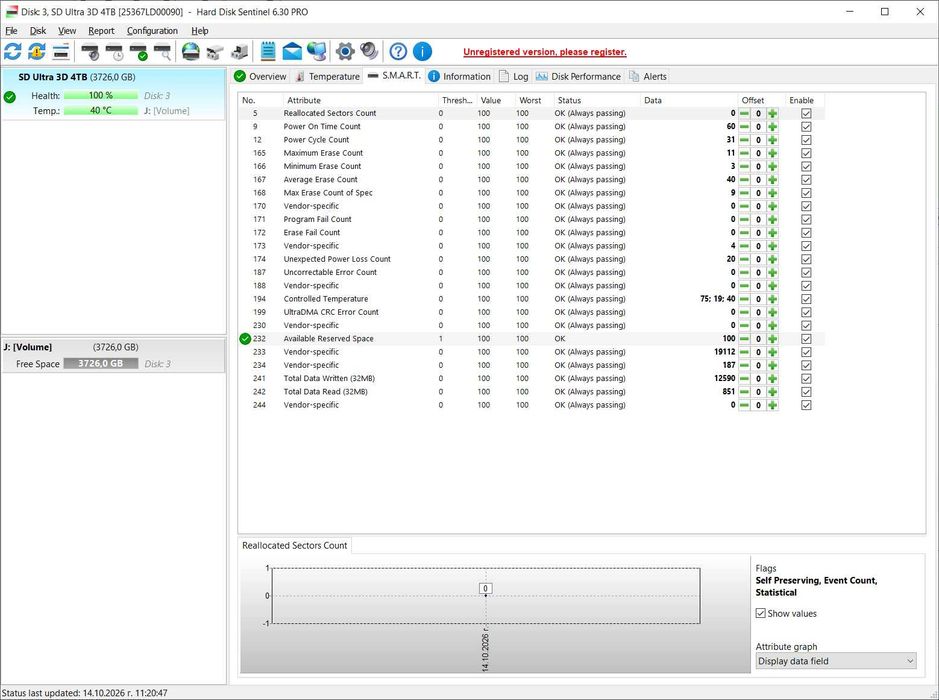Image resolution: width=939 pixels, height=700 pixels.
Task: Uncheck Enable for Reallocated Sectors Count
Action: tap(806, 113)
